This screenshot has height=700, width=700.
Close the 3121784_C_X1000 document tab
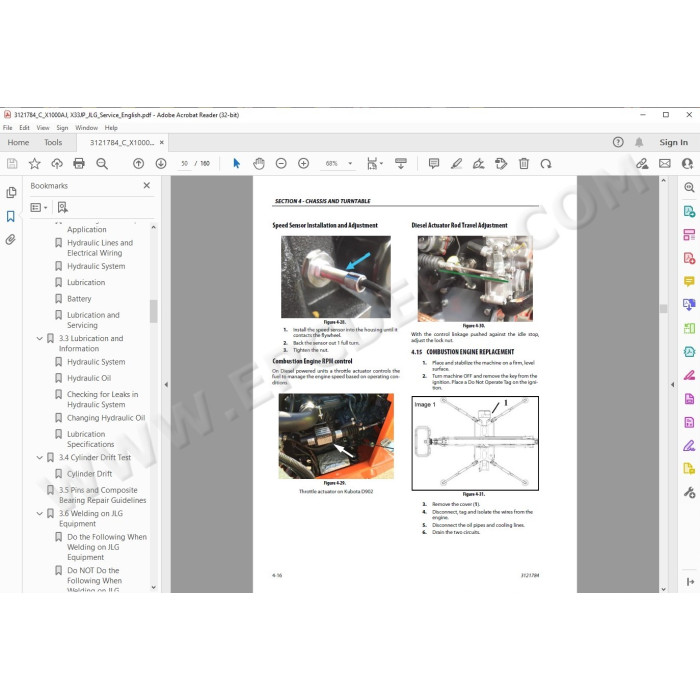162,142
